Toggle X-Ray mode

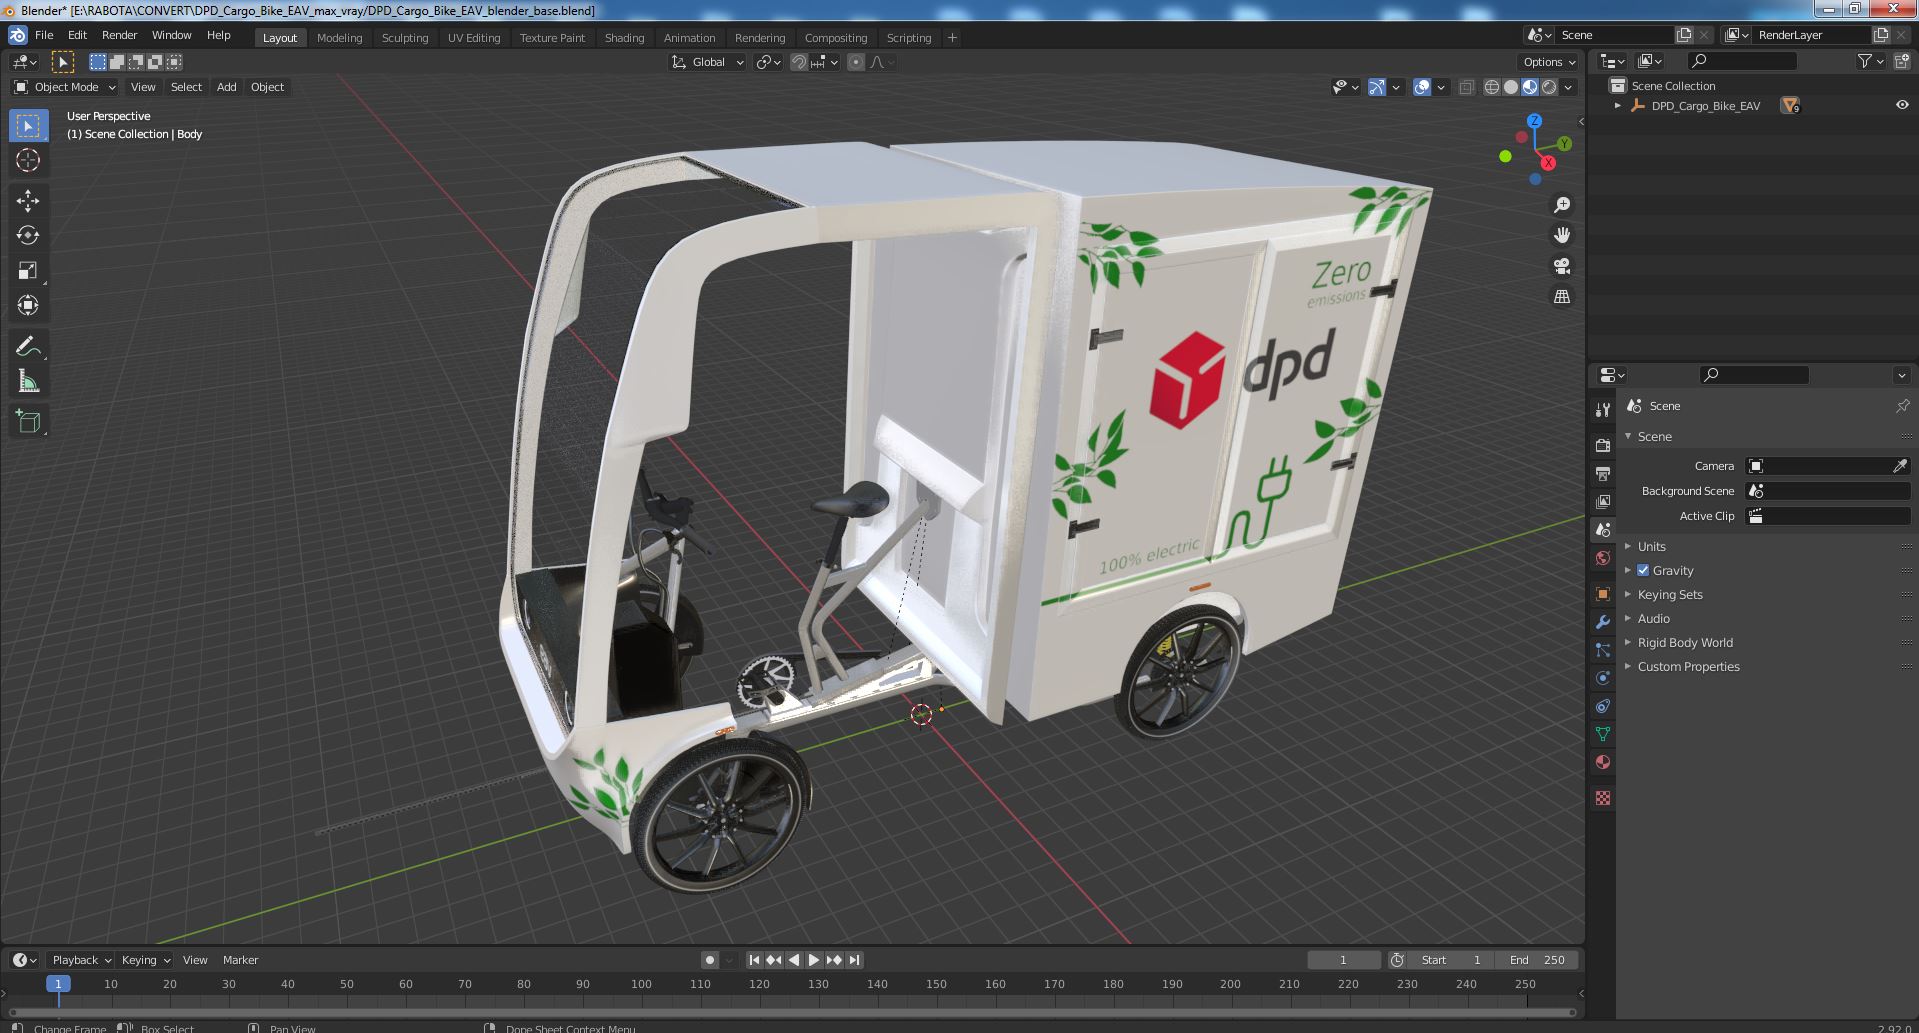click(x=1466, y=87)
